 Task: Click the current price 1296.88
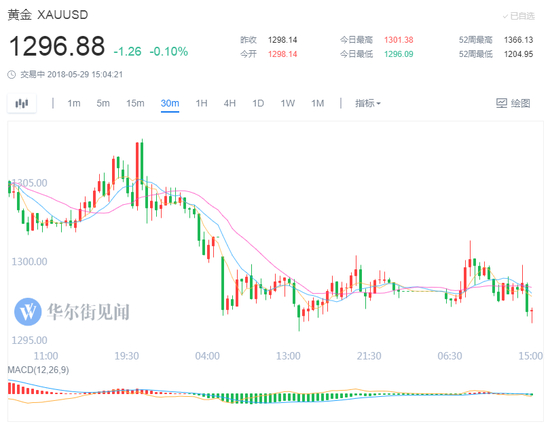(56, 46)
